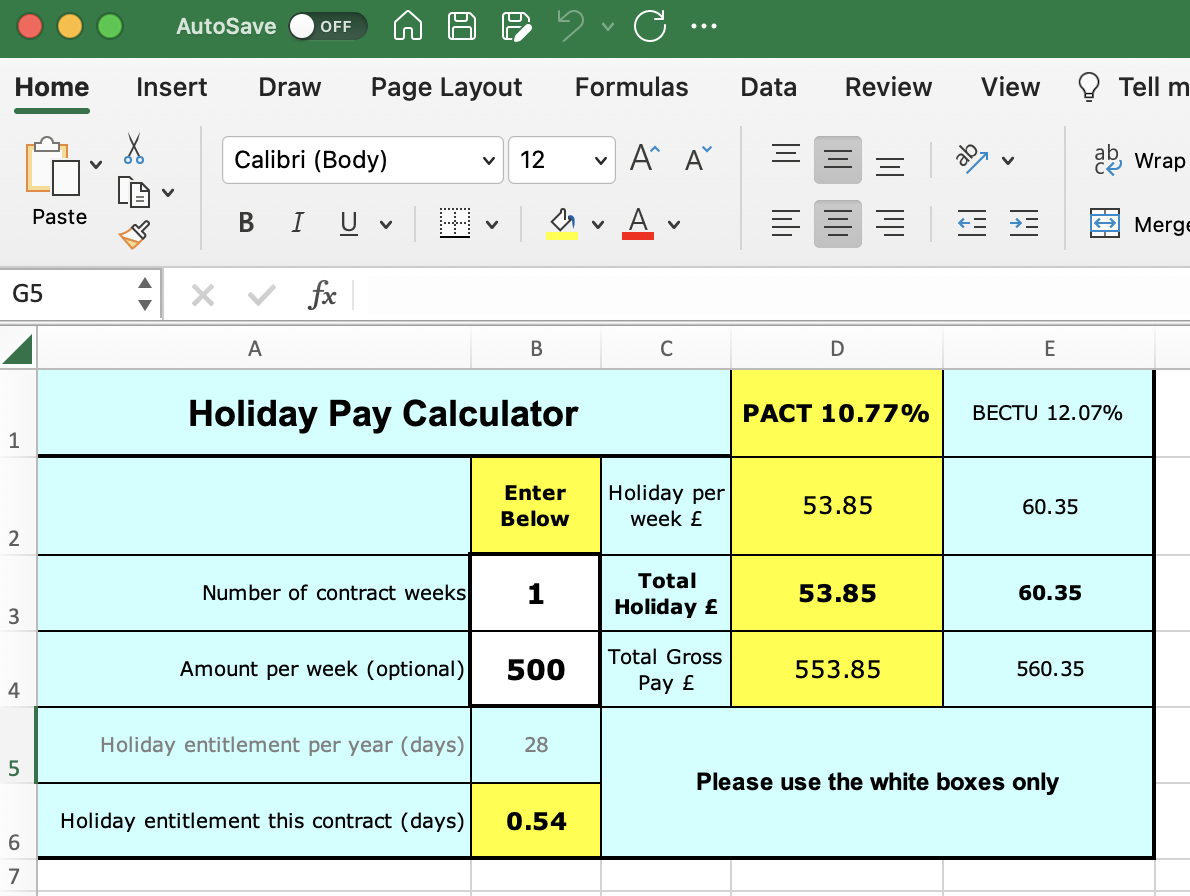Image resolution: width=1190 pixels, height=896 pixels.
Task: Click the Save As (disk with pencil) icon
Action: 517,26
